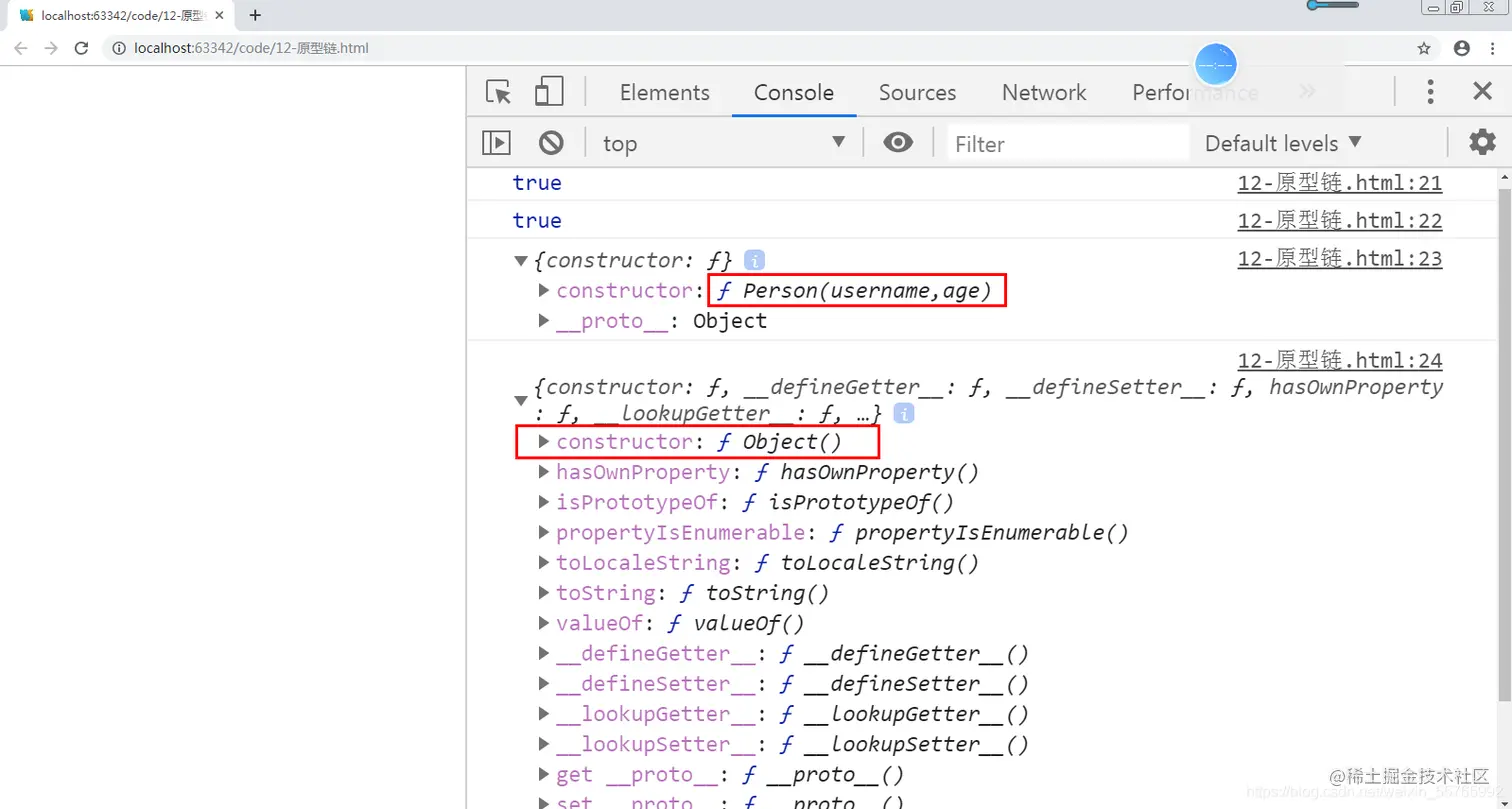
Task: Expand hasOwnProperty property
Action: point(544,472)
